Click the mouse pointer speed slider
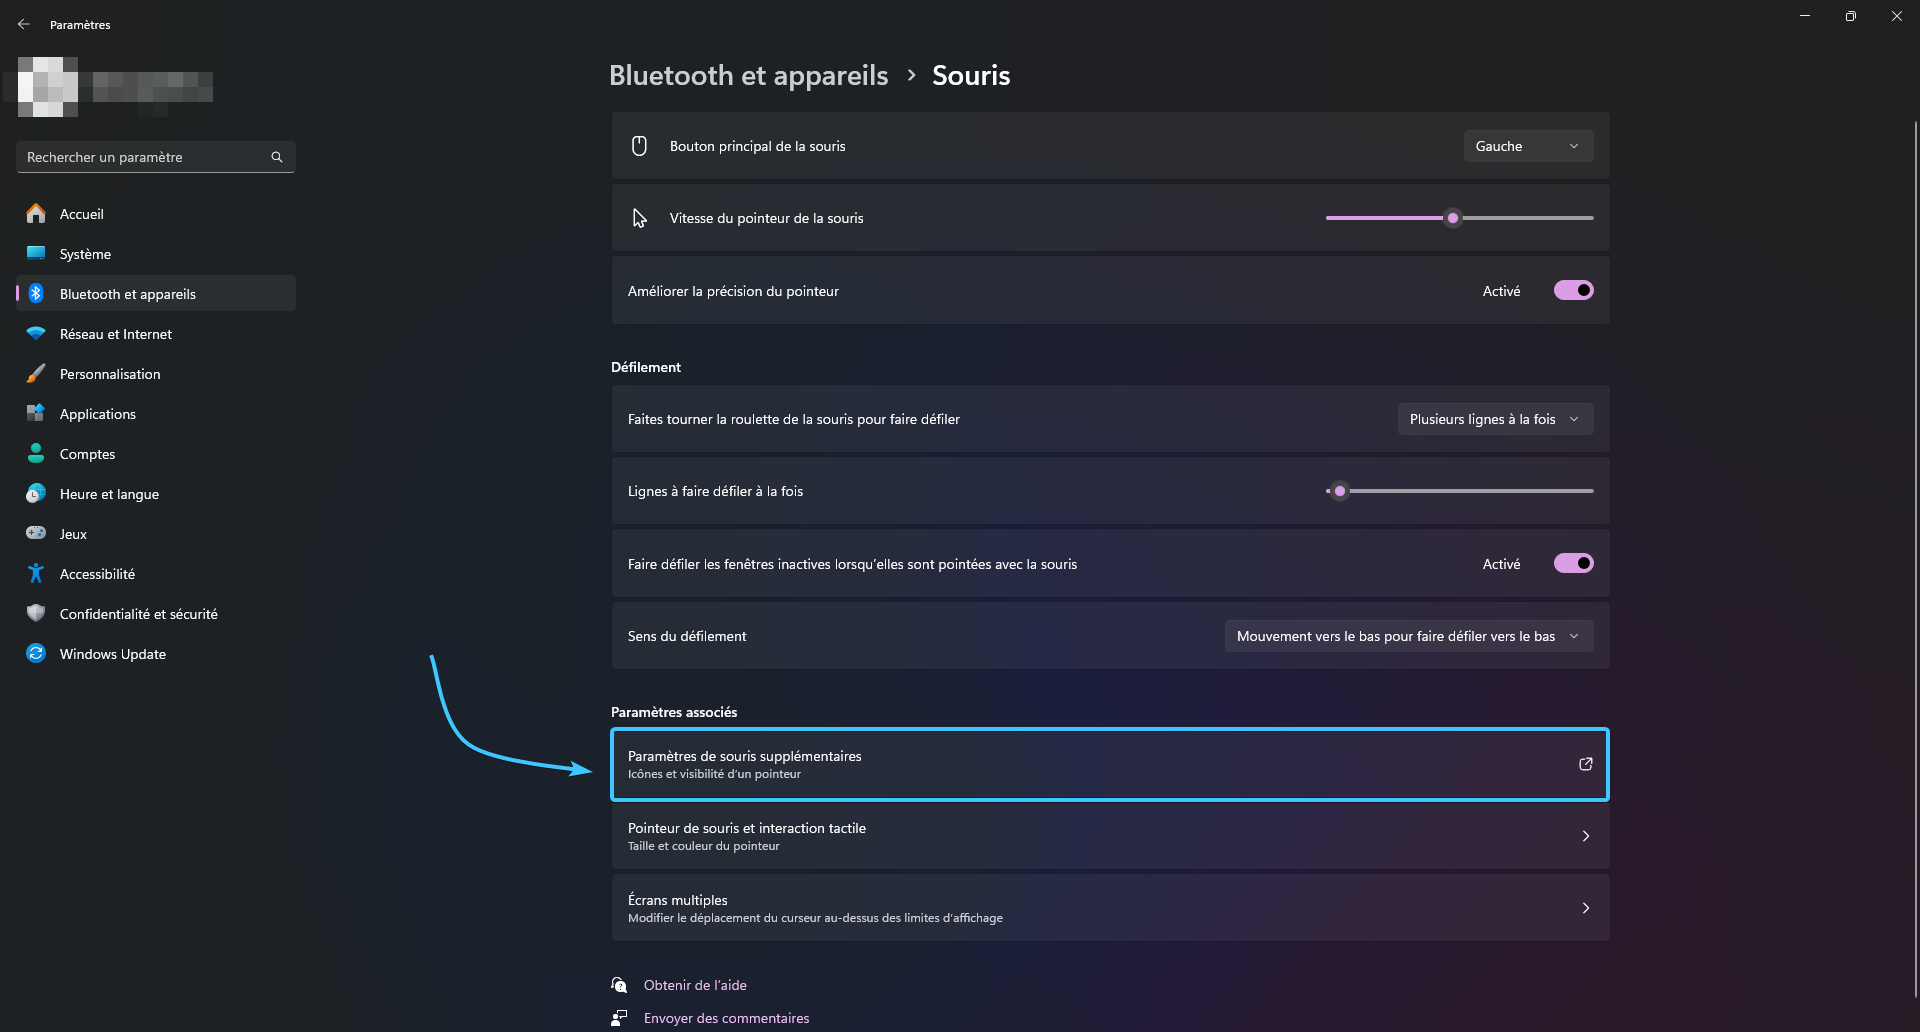This screenshot has width=1920, height=1032. click(x=1459, y=218)
